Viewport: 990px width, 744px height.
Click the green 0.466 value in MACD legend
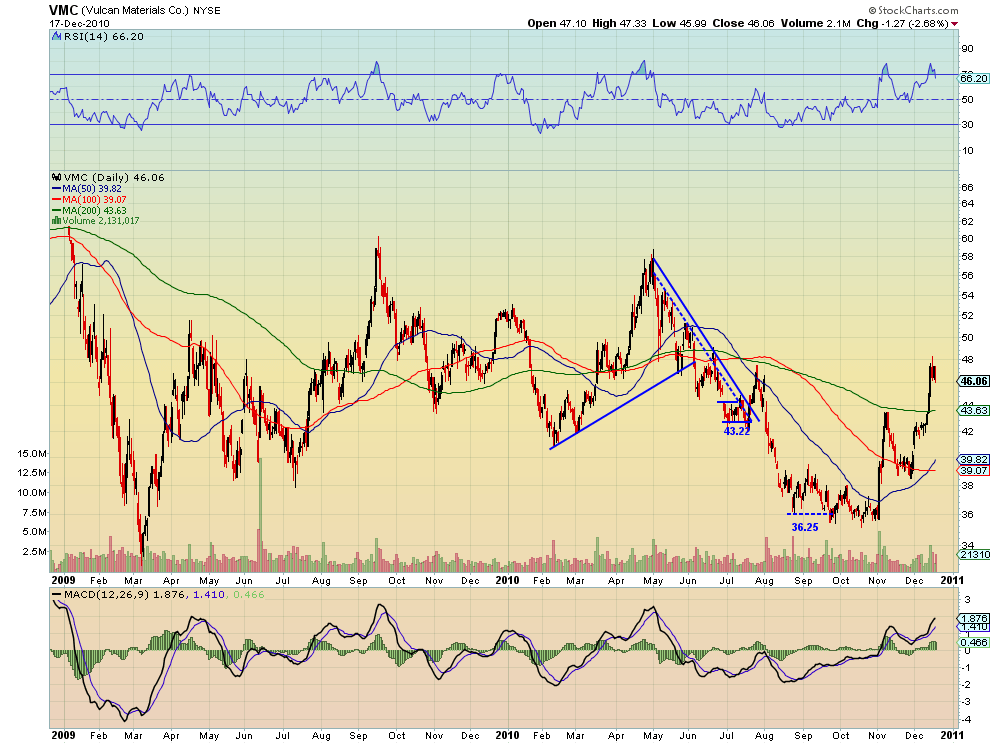pos(249,595)
